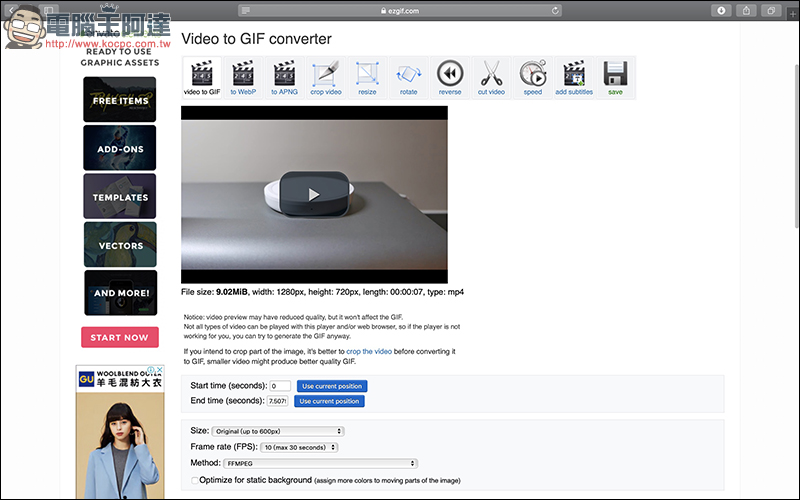
Task: Open the Method FFMPEG dropdown
Action: point(320,463)
